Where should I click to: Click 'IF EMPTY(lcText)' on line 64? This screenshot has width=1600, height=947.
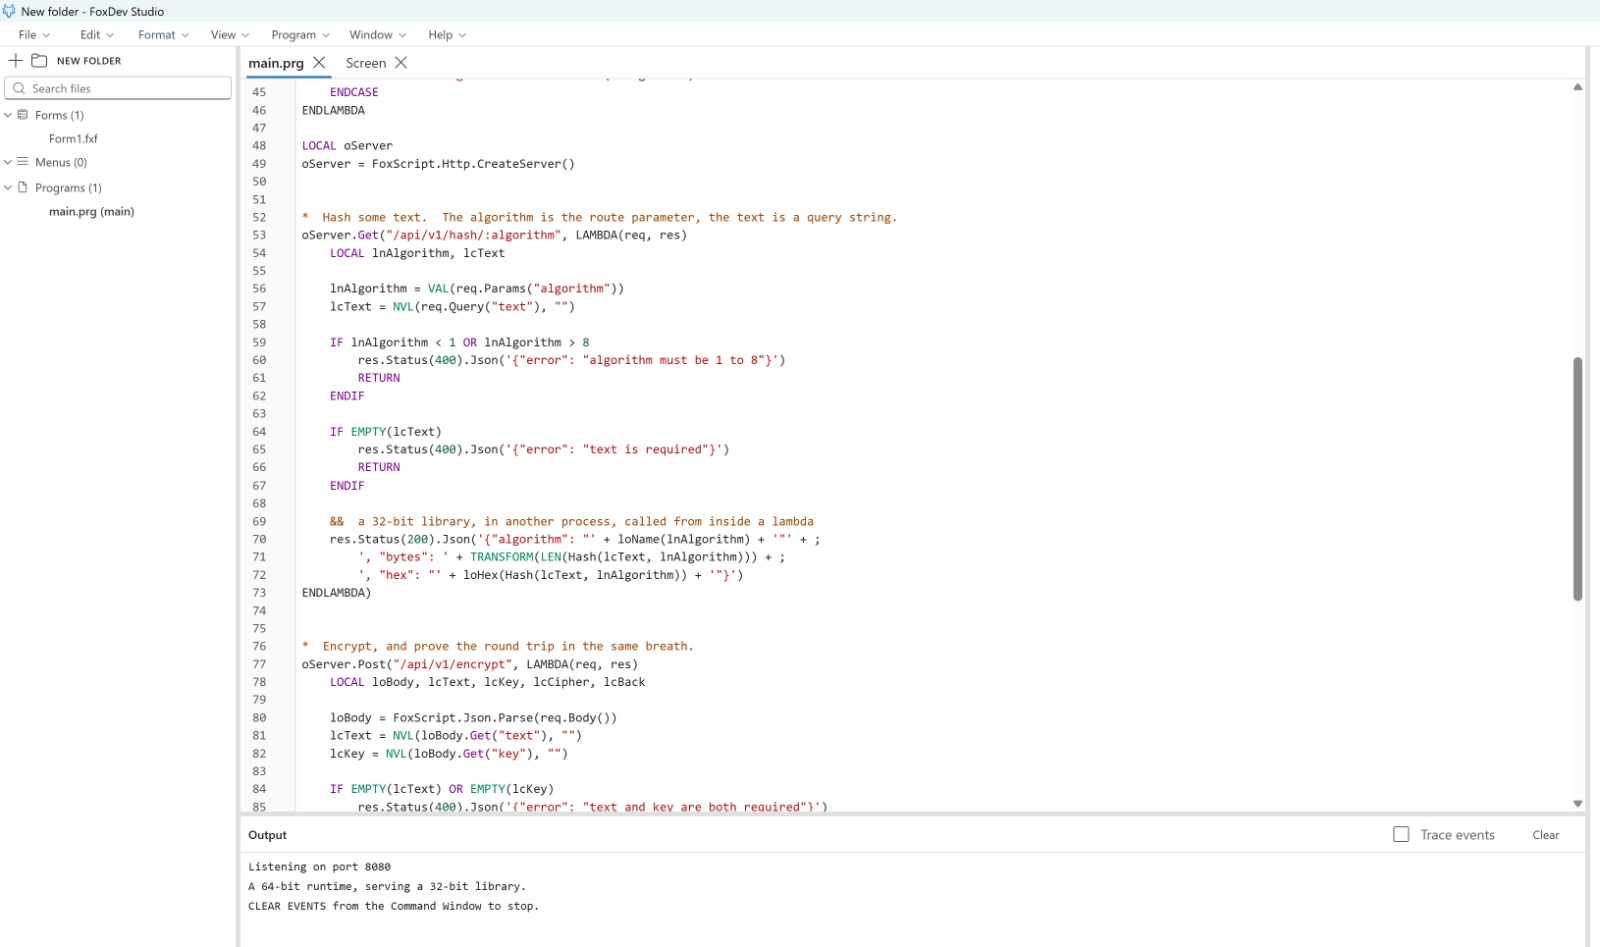point(385,432)
